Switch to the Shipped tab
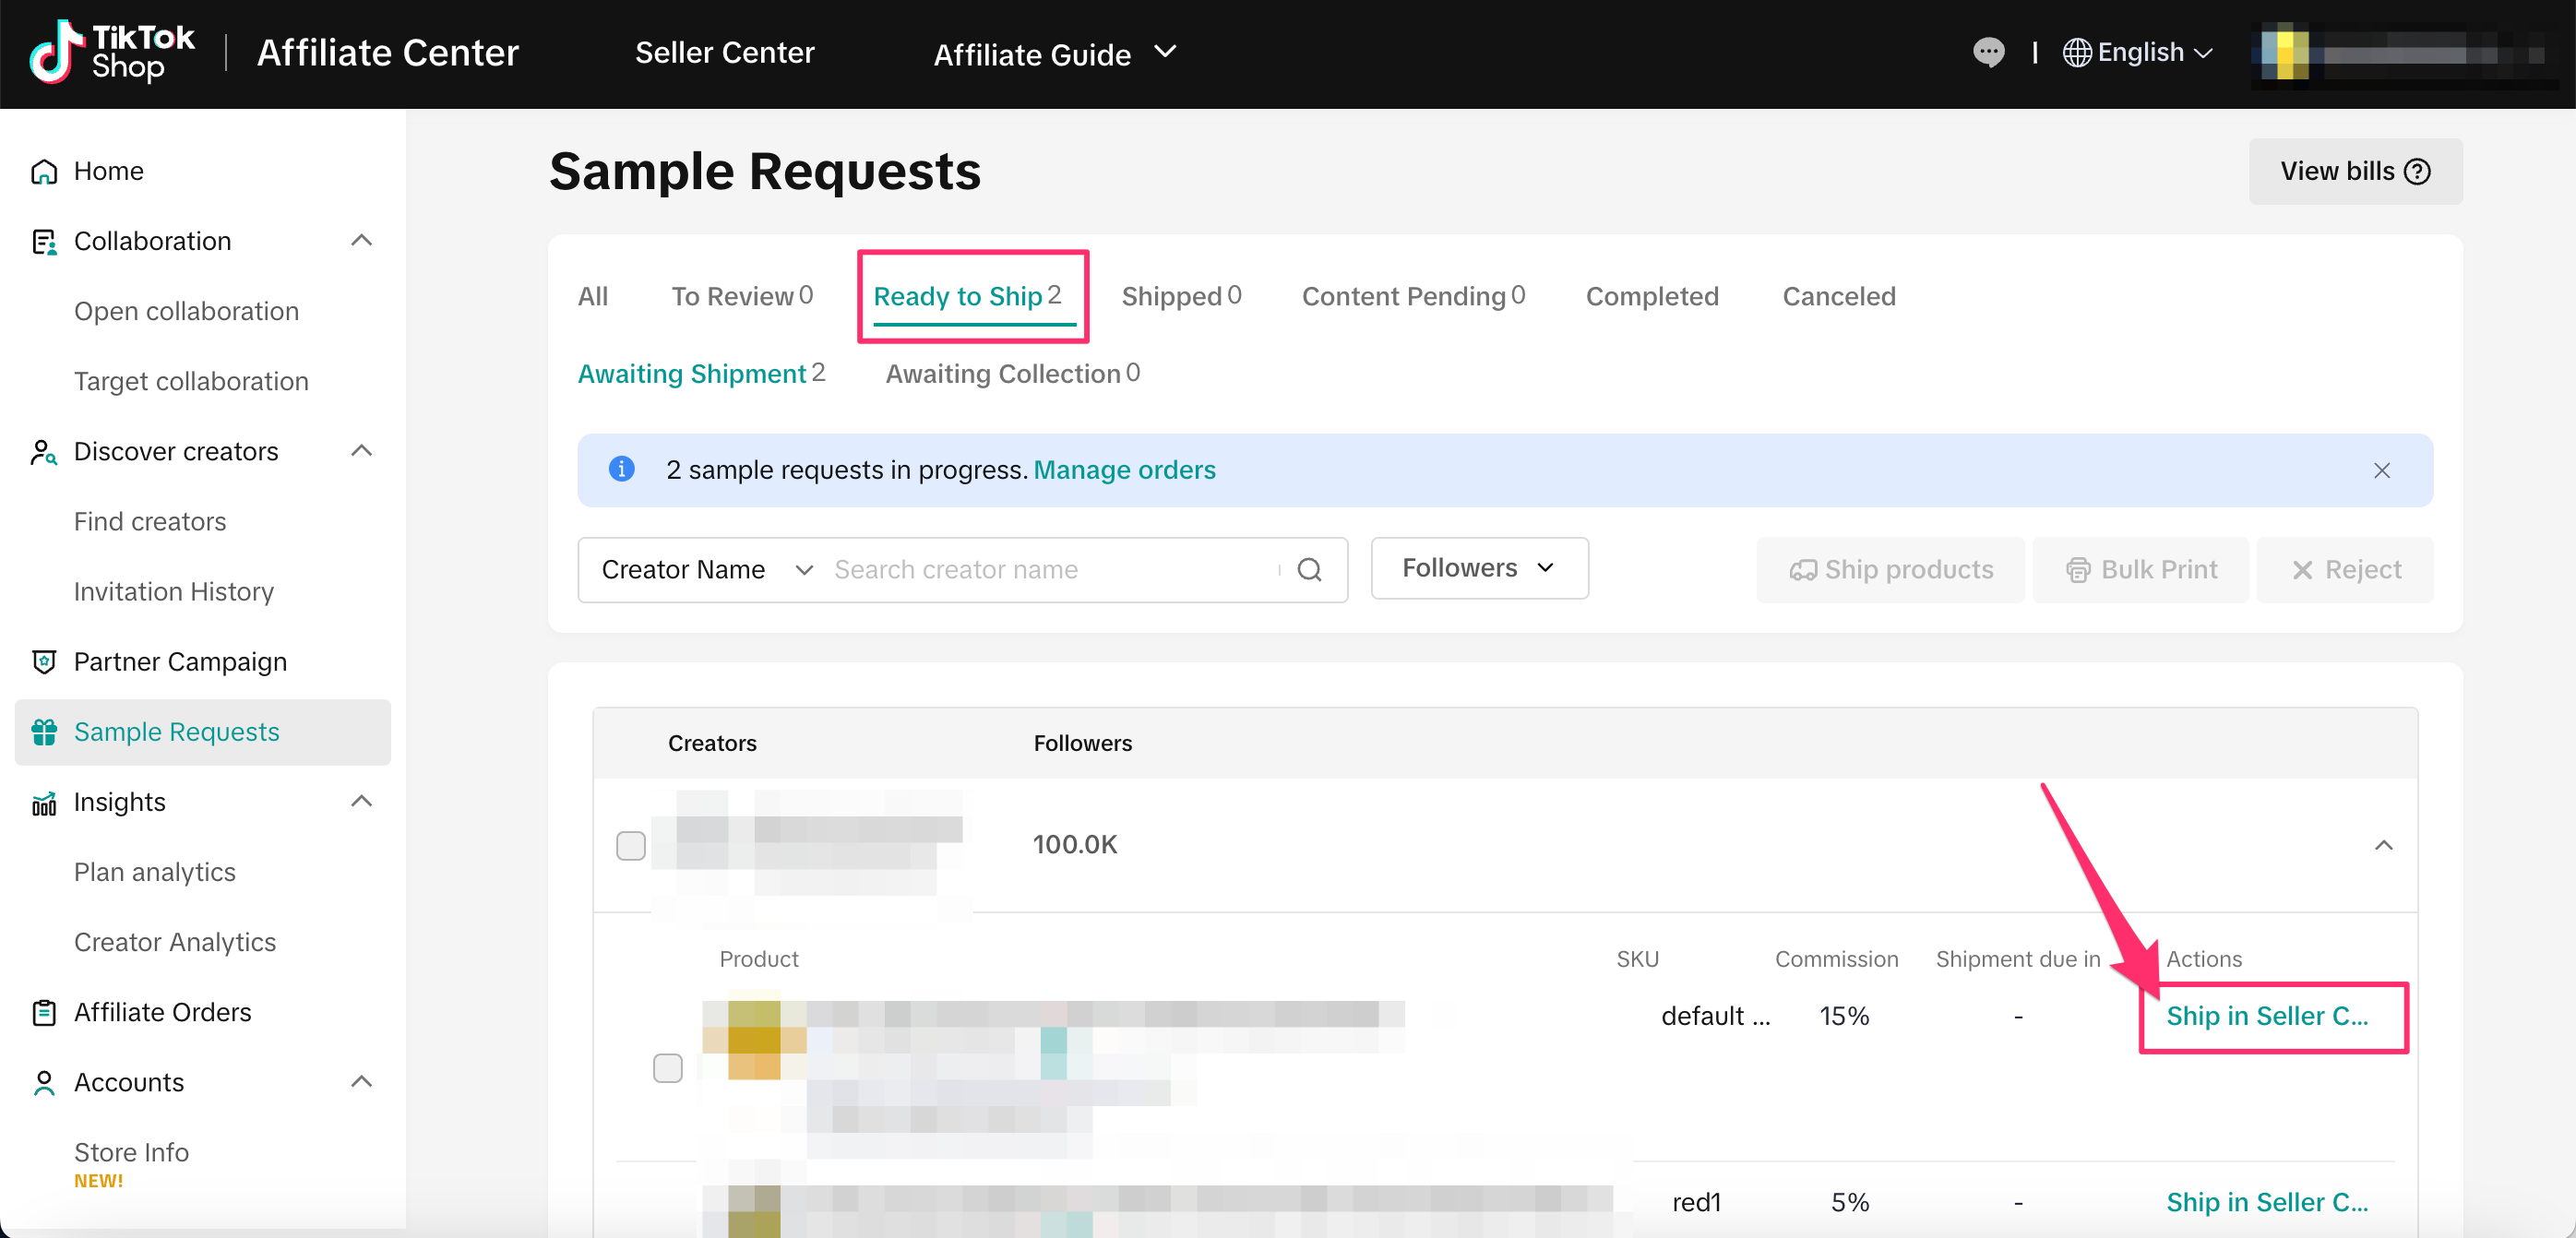Screen dimensions: 2576x1238 coord(1180,296)
